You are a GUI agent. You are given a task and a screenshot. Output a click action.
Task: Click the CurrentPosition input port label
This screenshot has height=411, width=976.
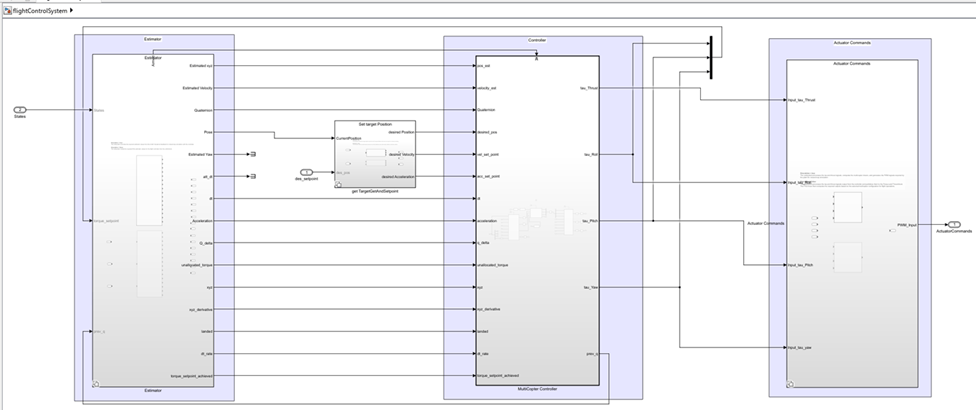[x=349, y=138]
